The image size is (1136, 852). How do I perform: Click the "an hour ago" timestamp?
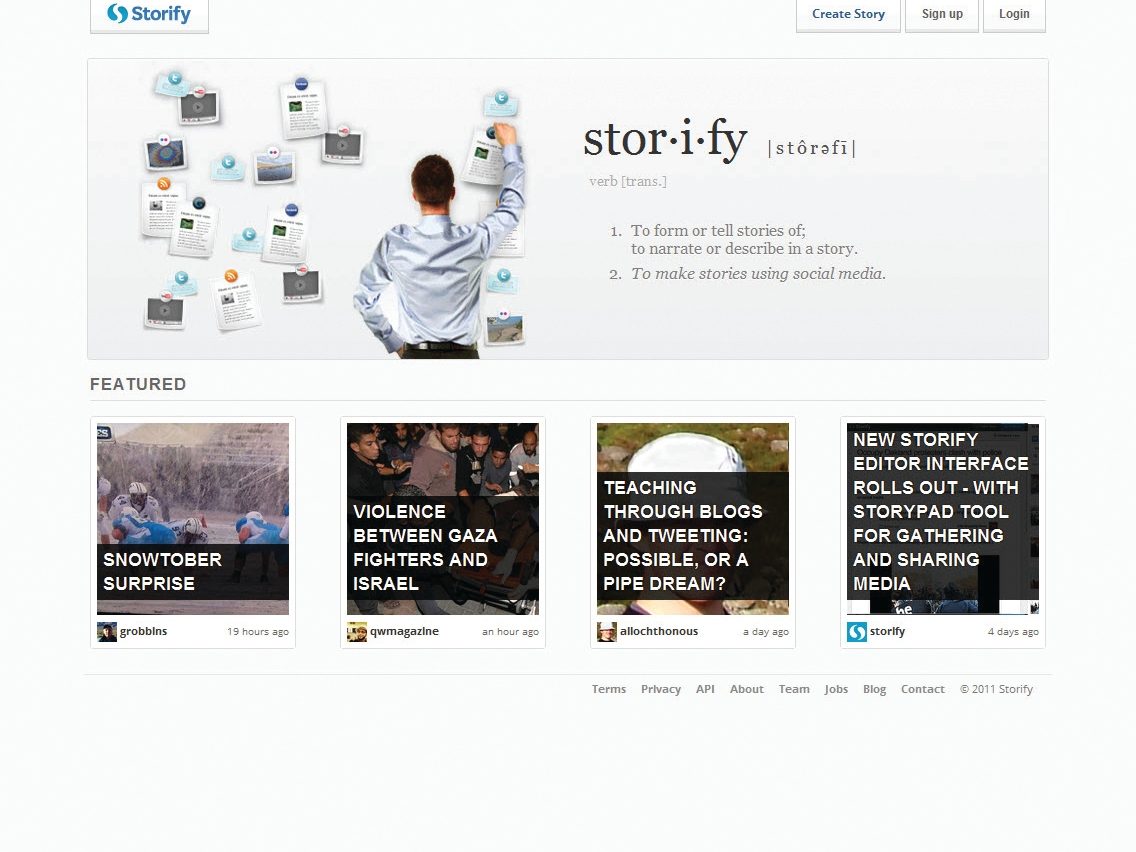pyautogui.click(x=511, y=632)
